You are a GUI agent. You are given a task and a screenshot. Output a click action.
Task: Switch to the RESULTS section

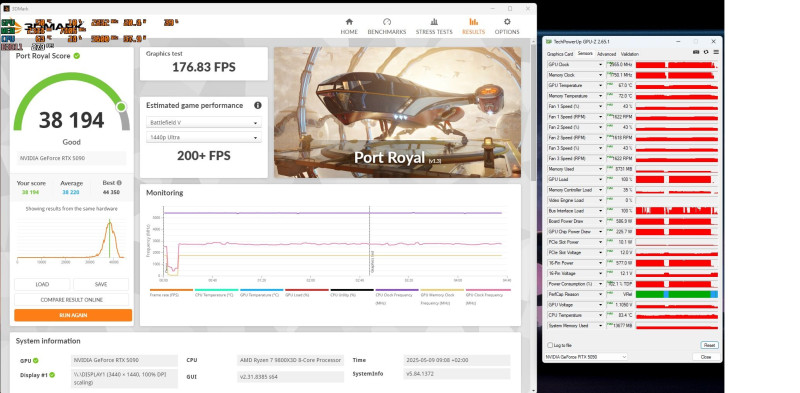473,27
